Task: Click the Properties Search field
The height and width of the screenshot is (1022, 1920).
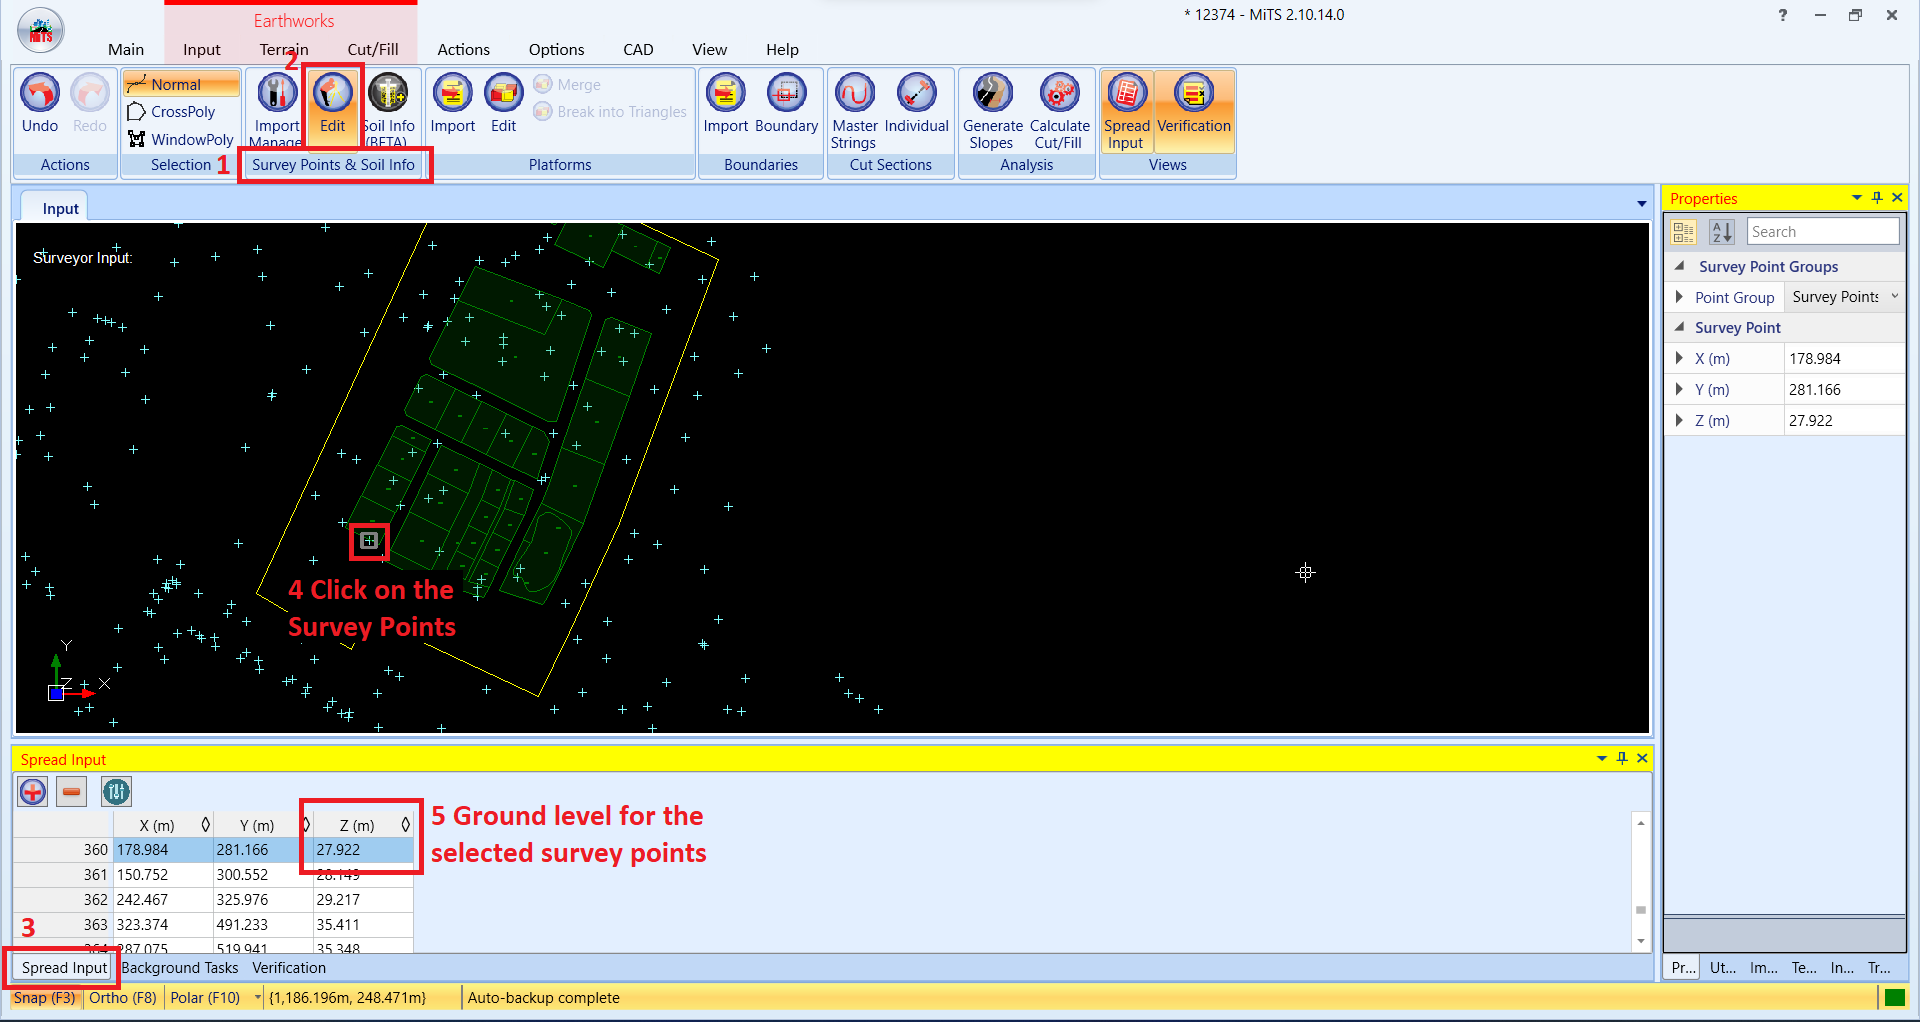Action: click(x=1823, y=232)
